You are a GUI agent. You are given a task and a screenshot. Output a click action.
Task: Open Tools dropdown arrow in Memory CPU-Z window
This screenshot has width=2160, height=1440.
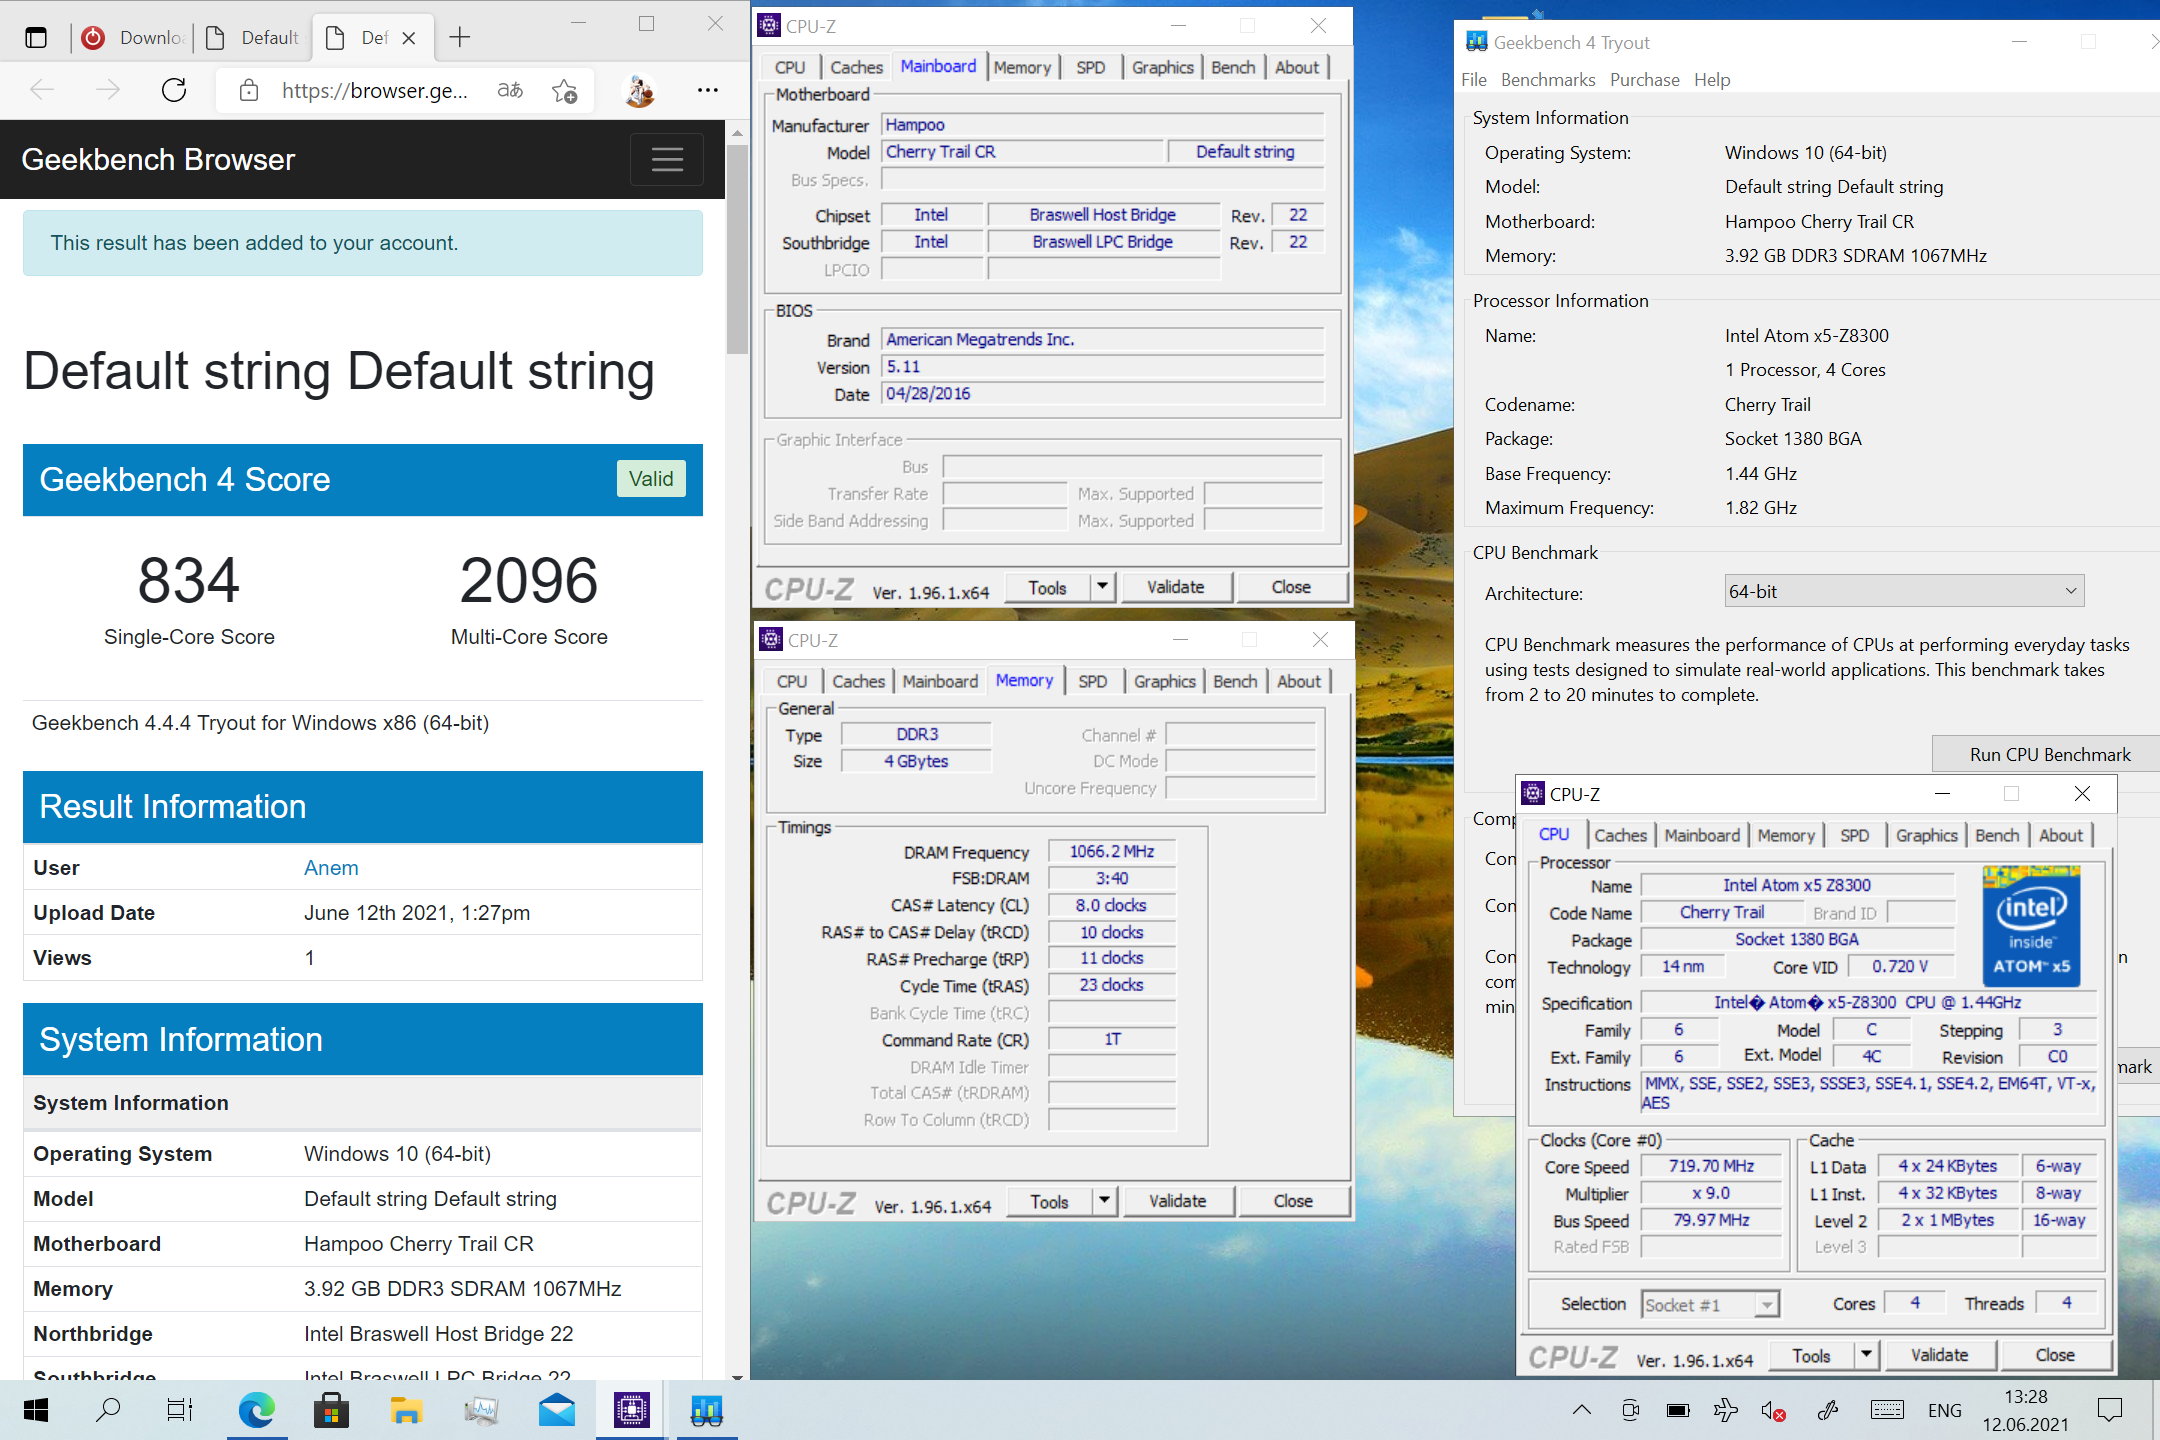pos(1105,1201)
